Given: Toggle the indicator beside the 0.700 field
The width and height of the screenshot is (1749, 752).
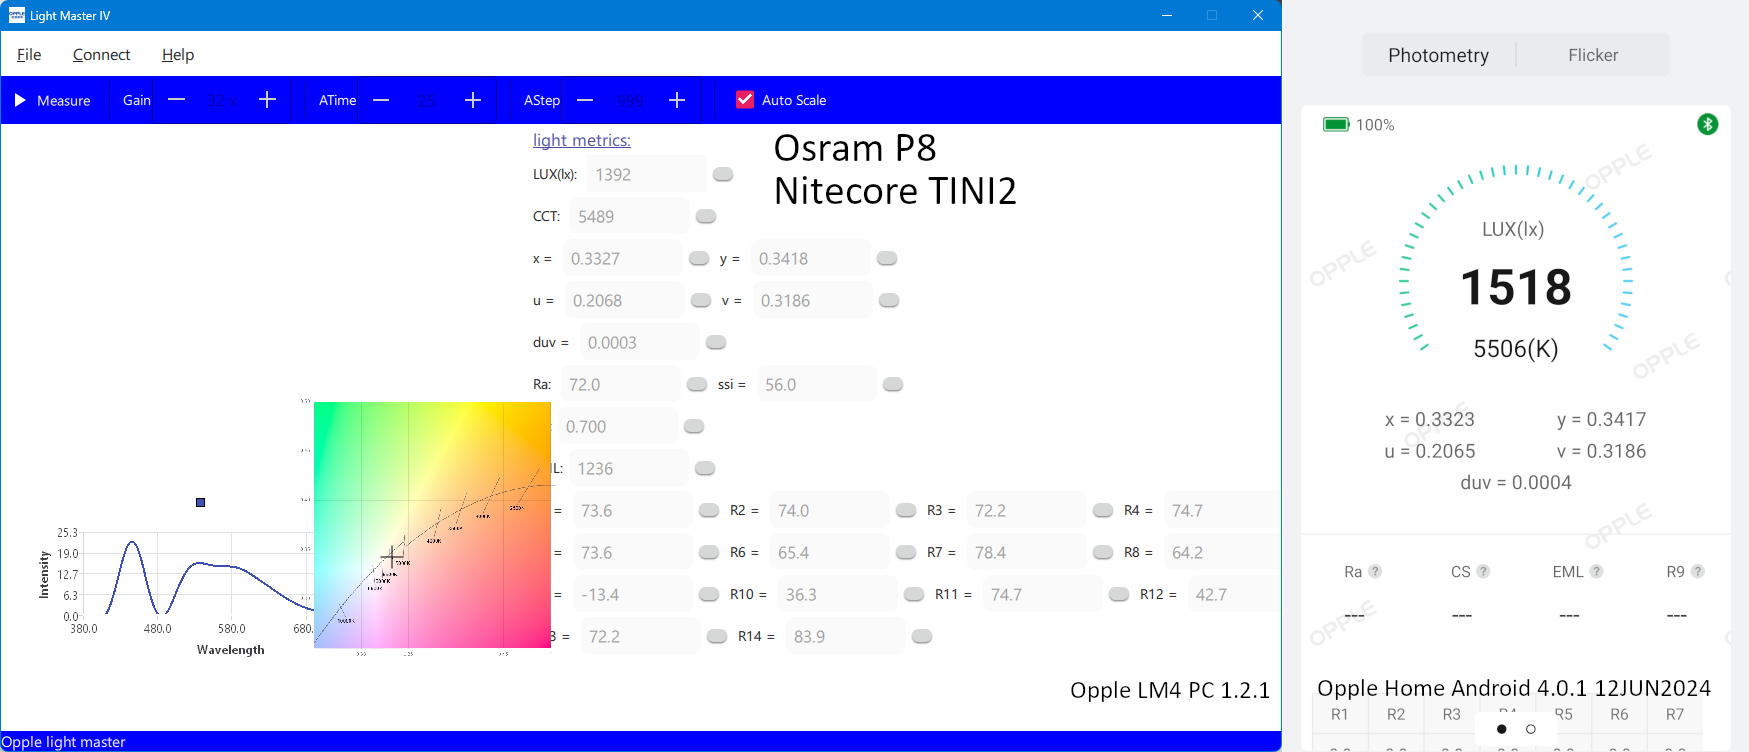Looking at the screenshot, I should click(x=694, y=426).
